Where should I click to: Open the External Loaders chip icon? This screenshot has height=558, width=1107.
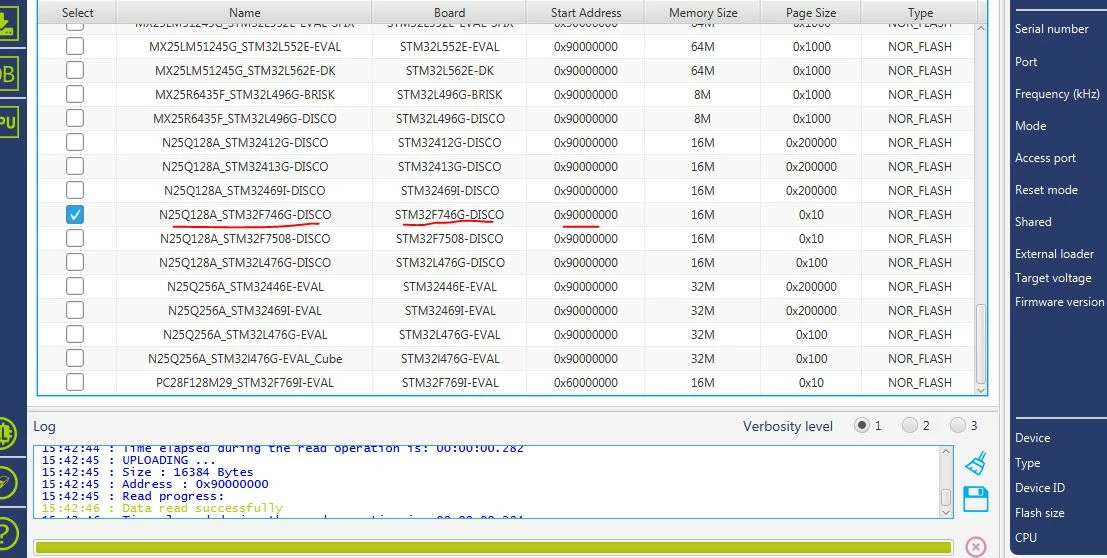tap(6, 433)
